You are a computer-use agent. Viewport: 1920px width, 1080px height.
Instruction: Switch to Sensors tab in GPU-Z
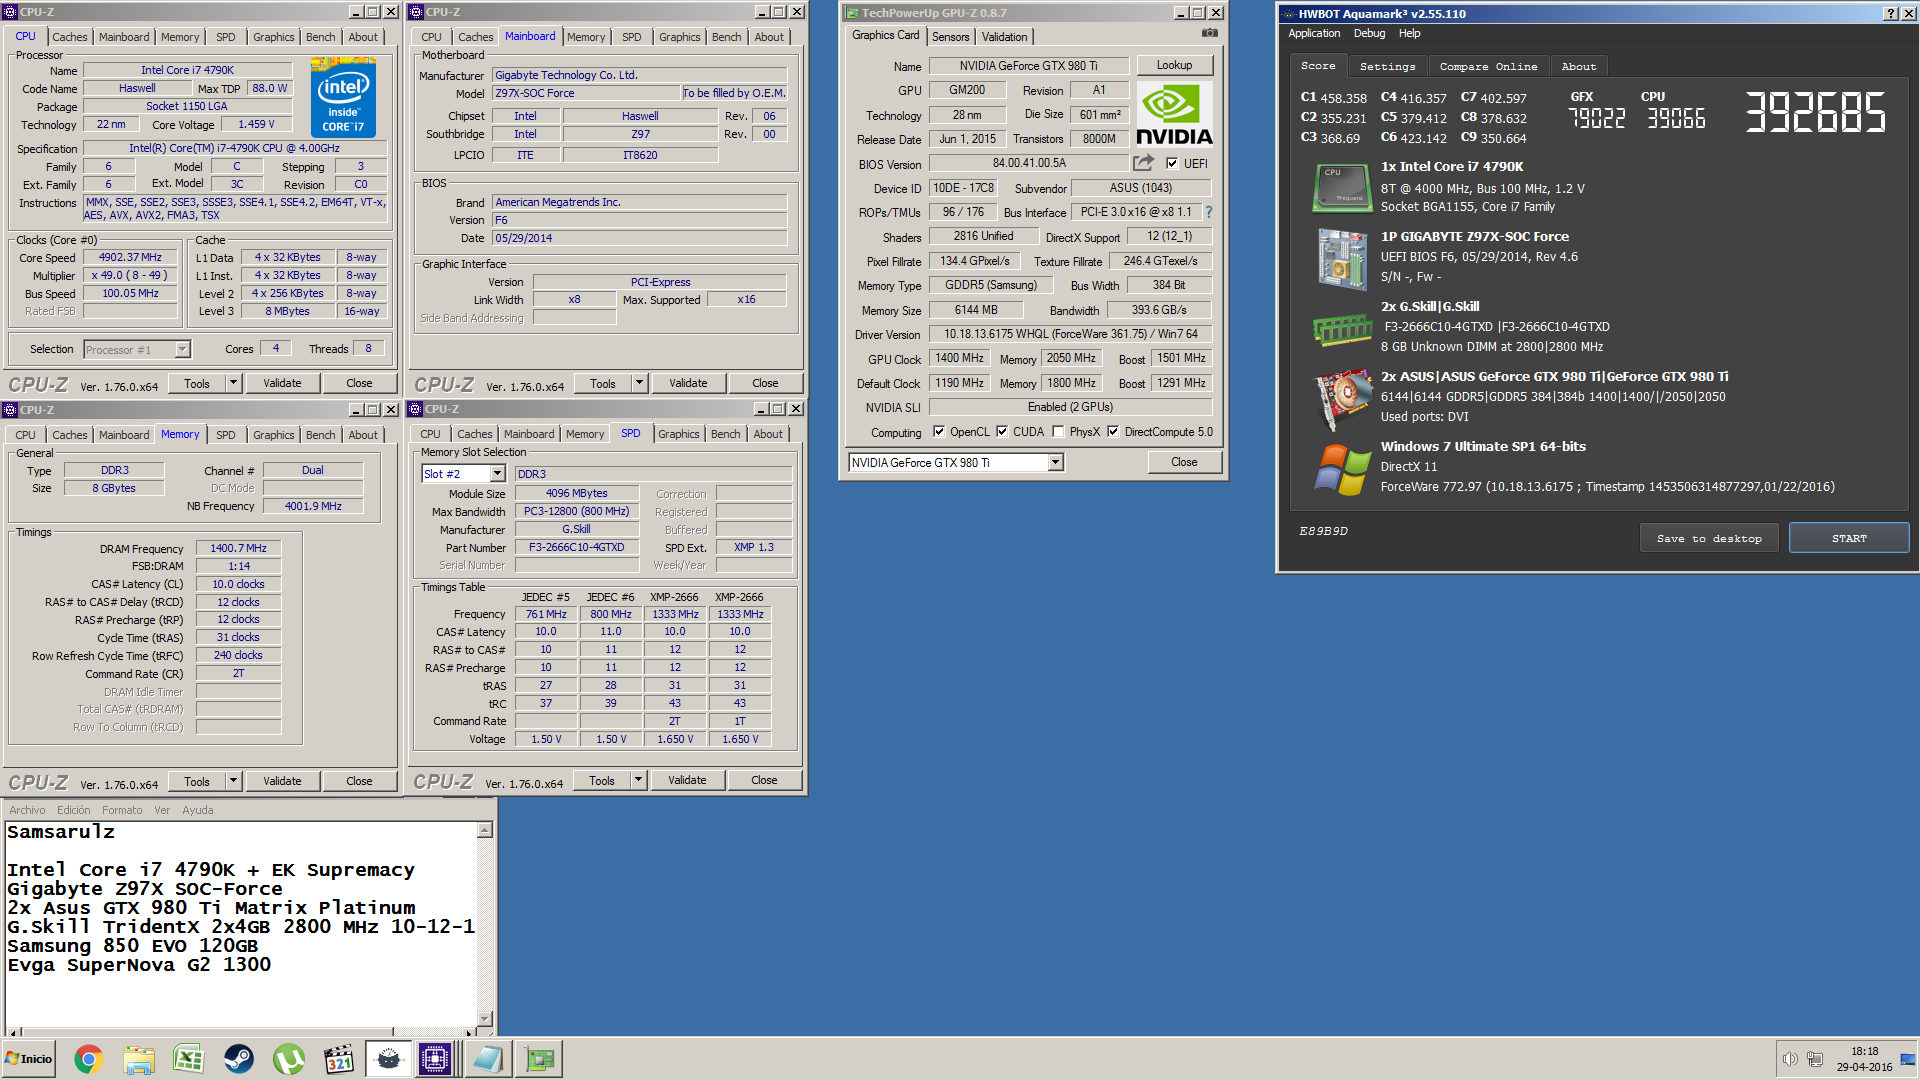click(x=950, y=36)
